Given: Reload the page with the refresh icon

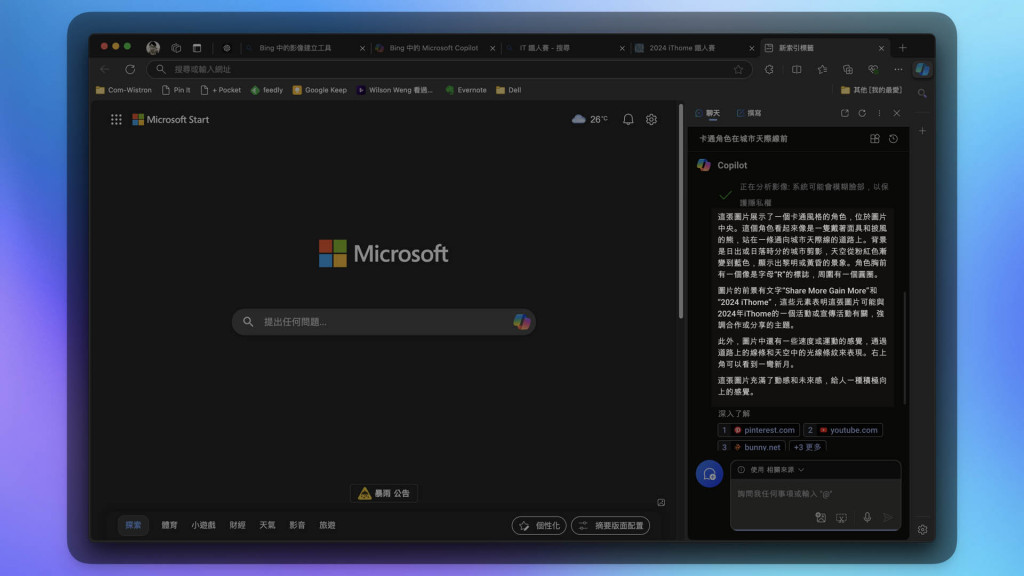Looking at the screenshot, I should click(130, 69).
